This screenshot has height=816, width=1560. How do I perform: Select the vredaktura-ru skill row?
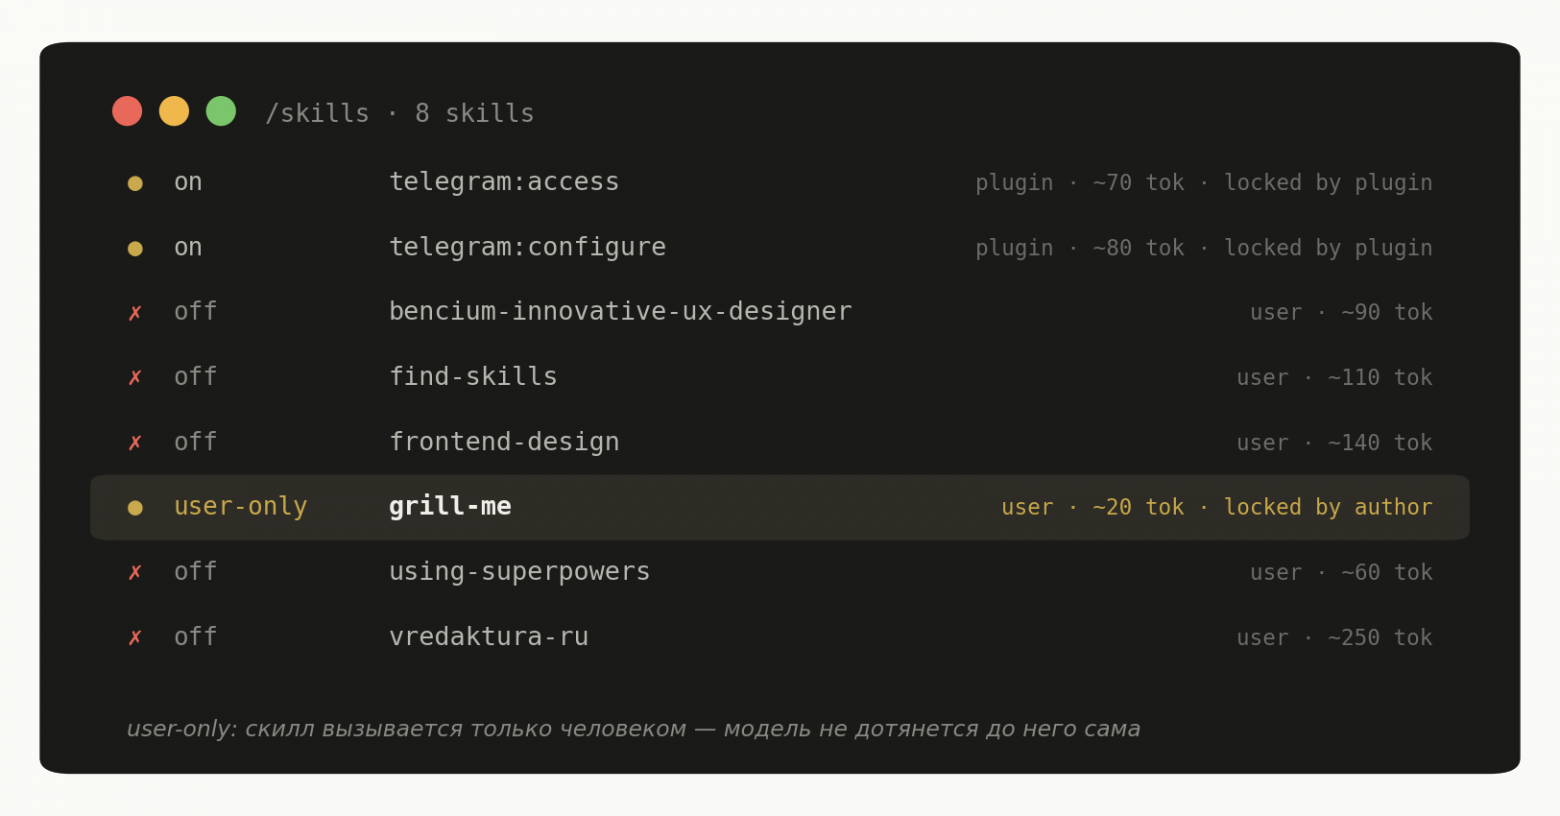(780, 637)
